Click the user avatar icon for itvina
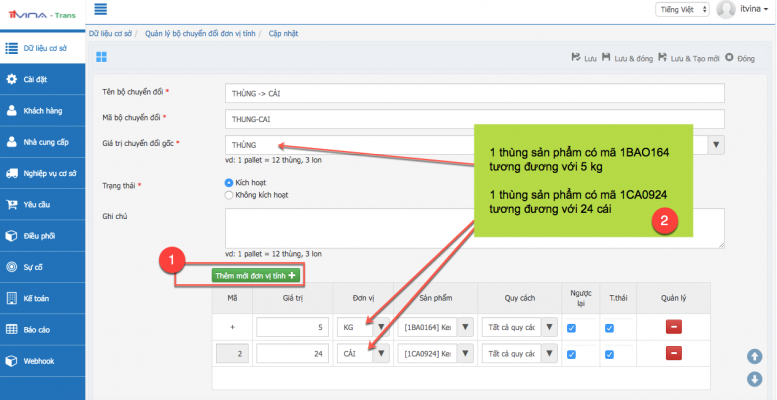 click(x=726, y=9)
